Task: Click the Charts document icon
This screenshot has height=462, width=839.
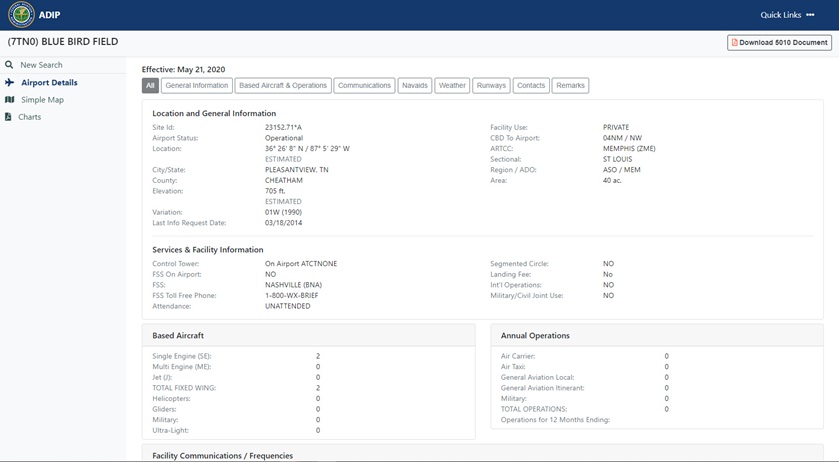Action: pyautogui.click(x=8, y=117)
